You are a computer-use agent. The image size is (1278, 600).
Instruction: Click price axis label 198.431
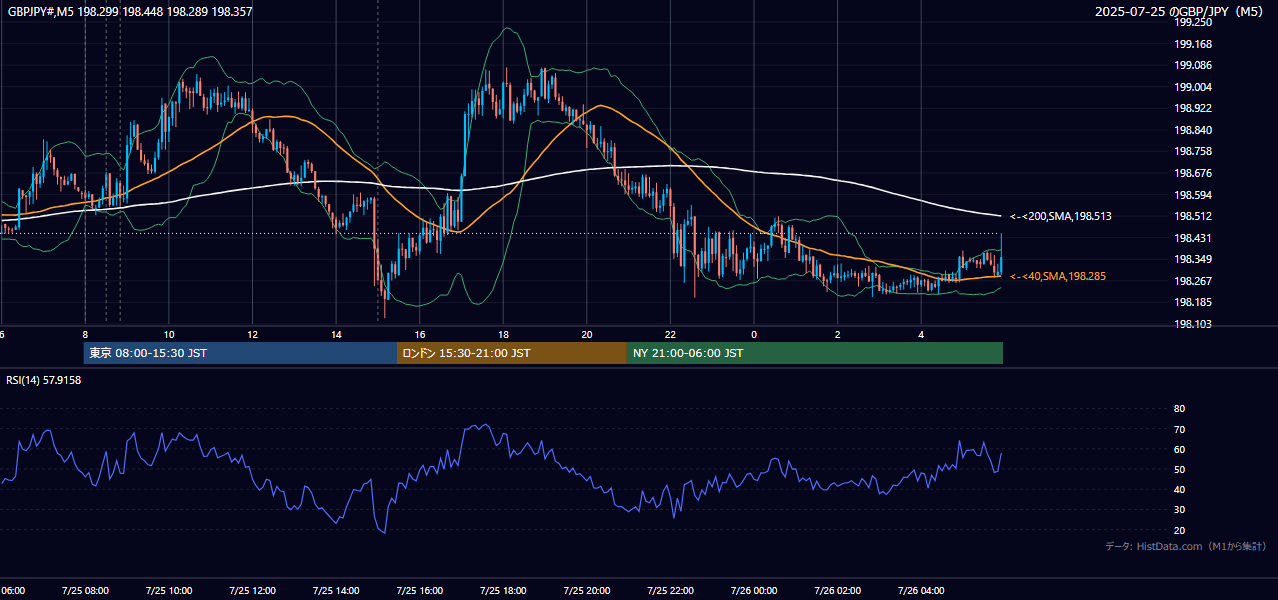[1192, 238]
